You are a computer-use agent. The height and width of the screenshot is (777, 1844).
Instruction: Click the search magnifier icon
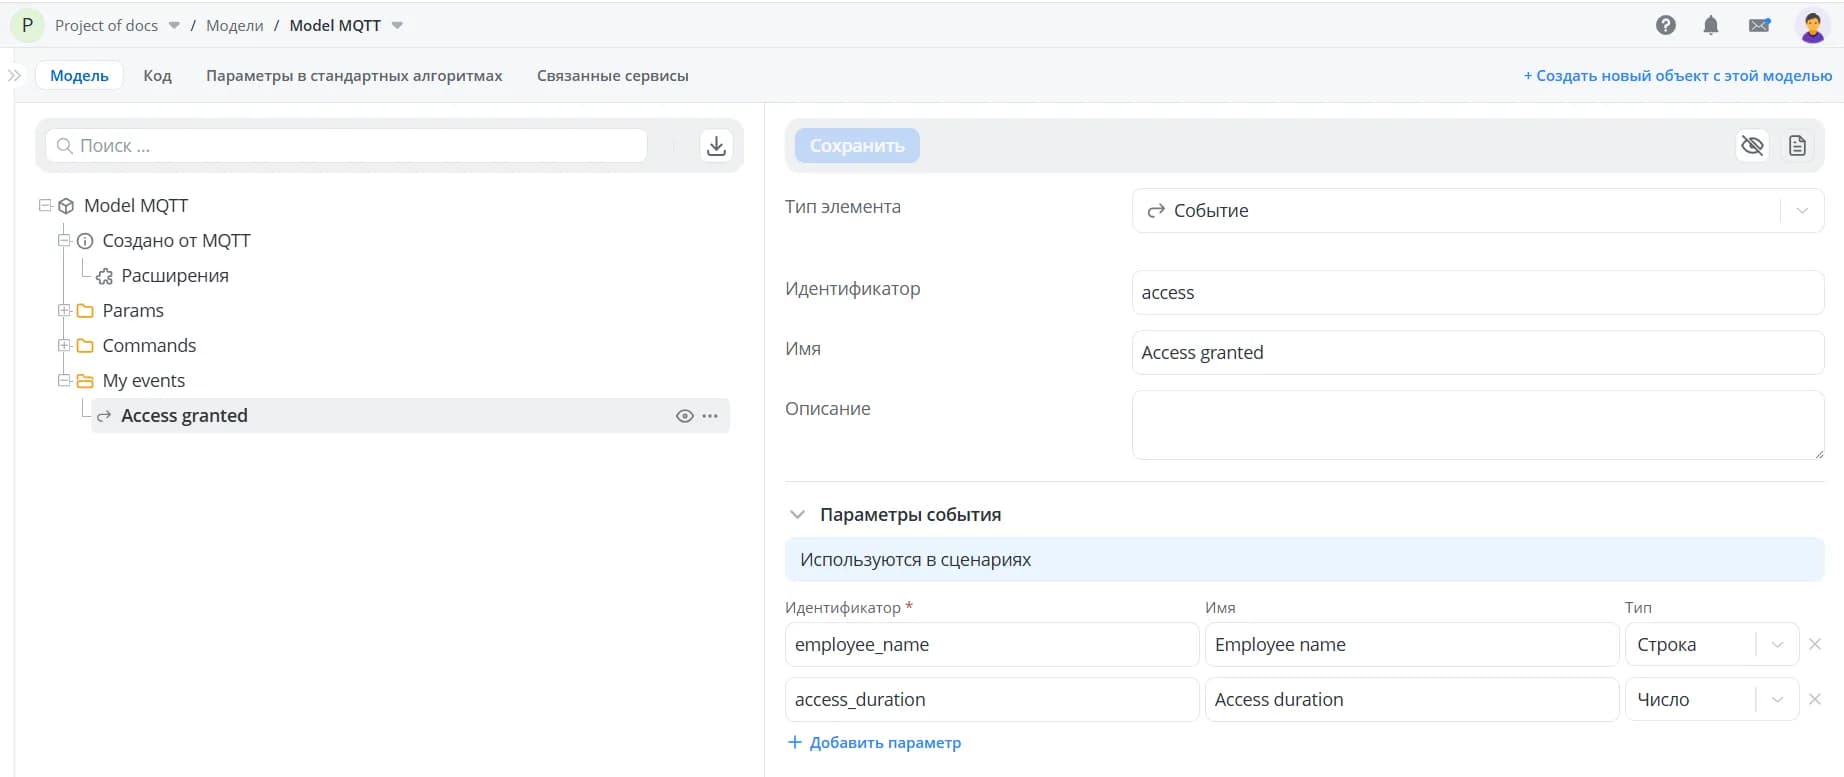click(65, 146)
